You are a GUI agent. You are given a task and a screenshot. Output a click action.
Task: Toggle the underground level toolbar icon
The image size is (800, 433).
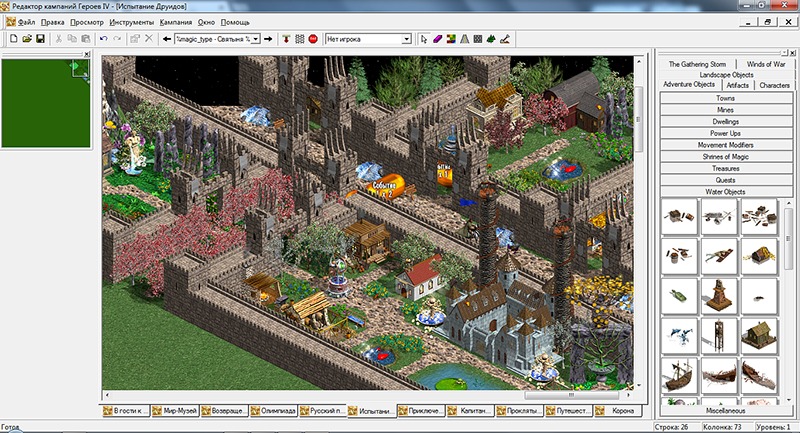pyautogui.click(x=286, y=39)
